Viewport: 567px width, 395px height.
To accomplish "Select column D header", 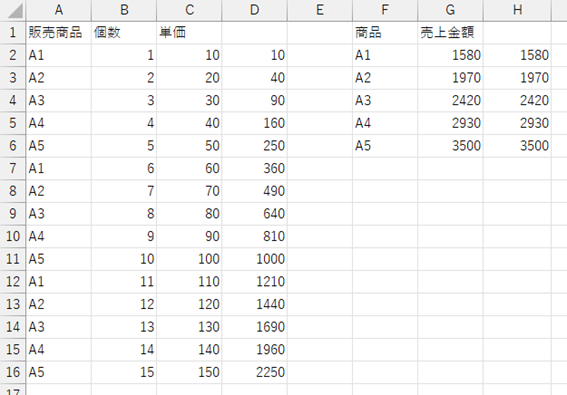I will tap(255, 10).
